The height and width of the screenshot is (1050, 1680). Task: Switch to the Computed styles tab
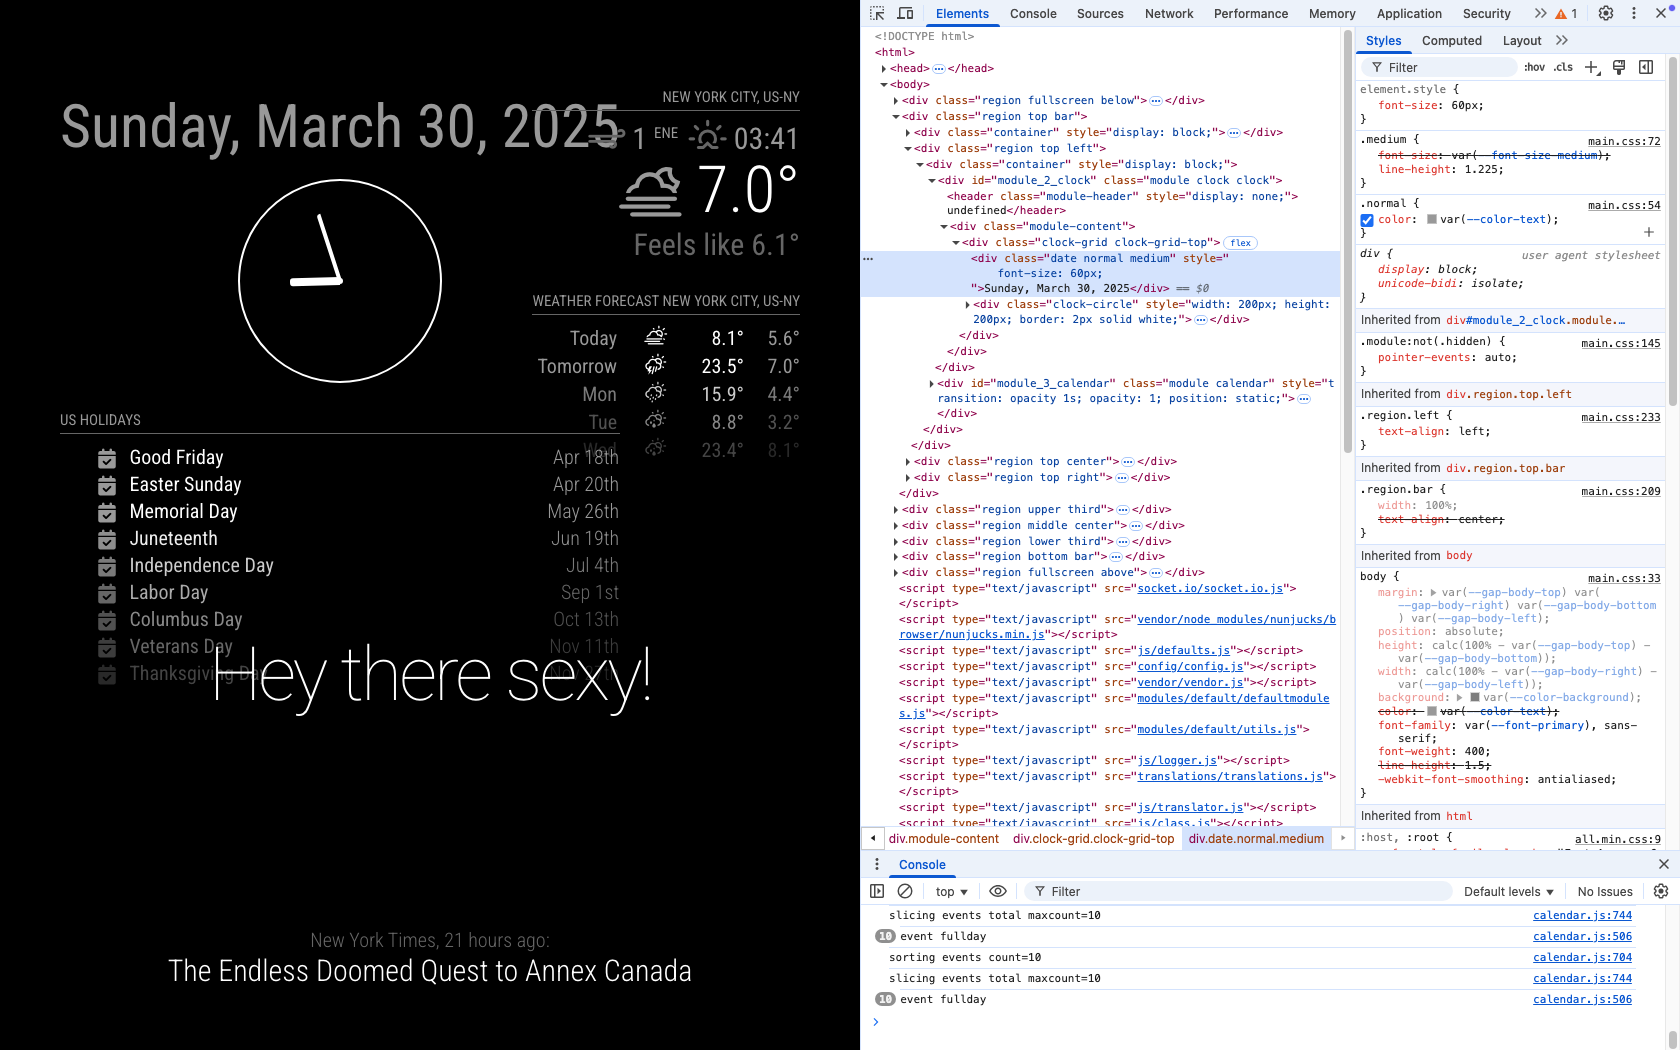coord(1451,41)
